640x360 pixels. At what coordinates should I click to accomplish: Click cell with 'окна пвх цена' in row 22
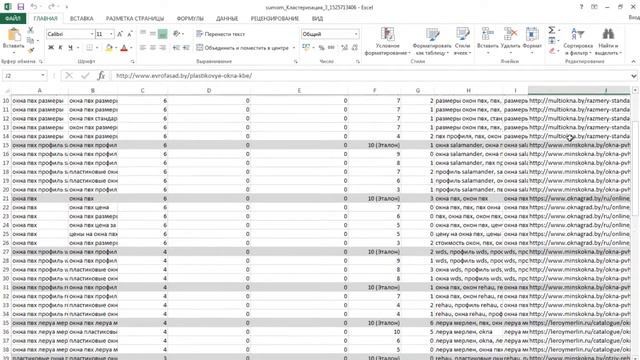[x=93, y=207]
